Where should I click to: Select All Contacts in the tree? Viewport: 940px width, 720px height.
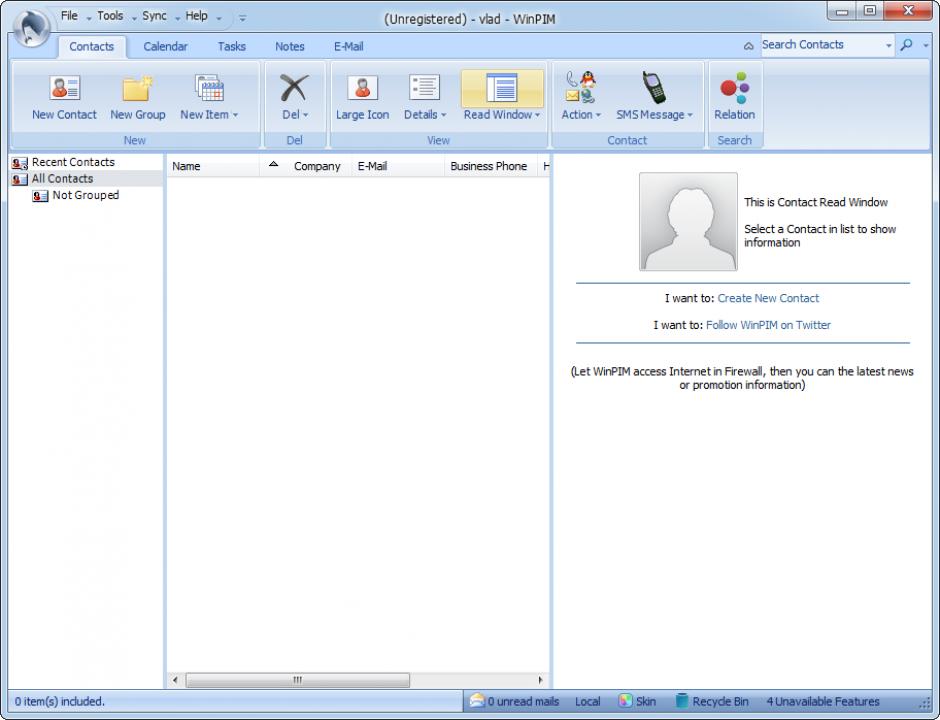(62, 179)
